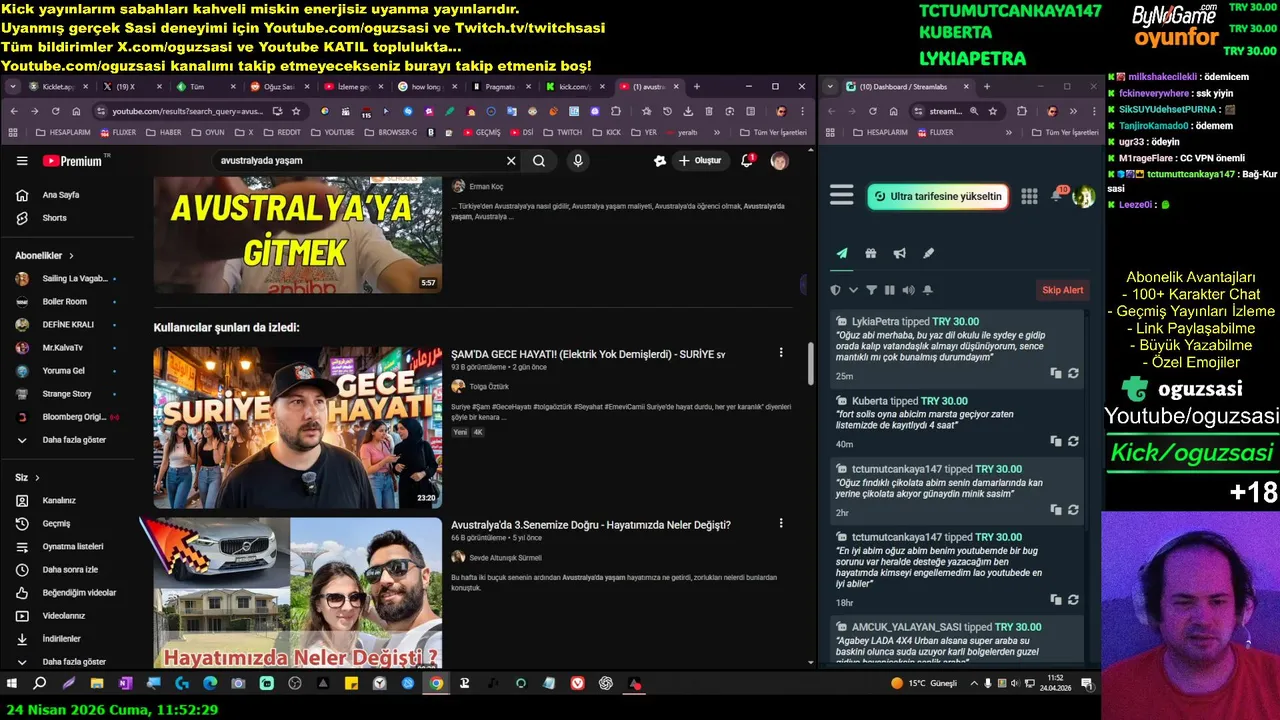This screenshot has height=720, width=1280.
Task: Open the tab search dropdown in YouTube window
Action: point(13,87)
